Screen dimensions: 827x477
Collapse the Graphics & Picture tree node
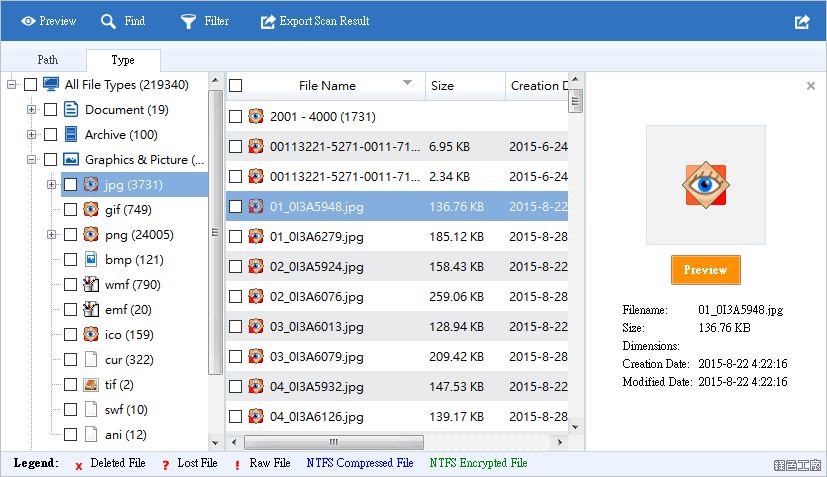(x=32, y=159)
